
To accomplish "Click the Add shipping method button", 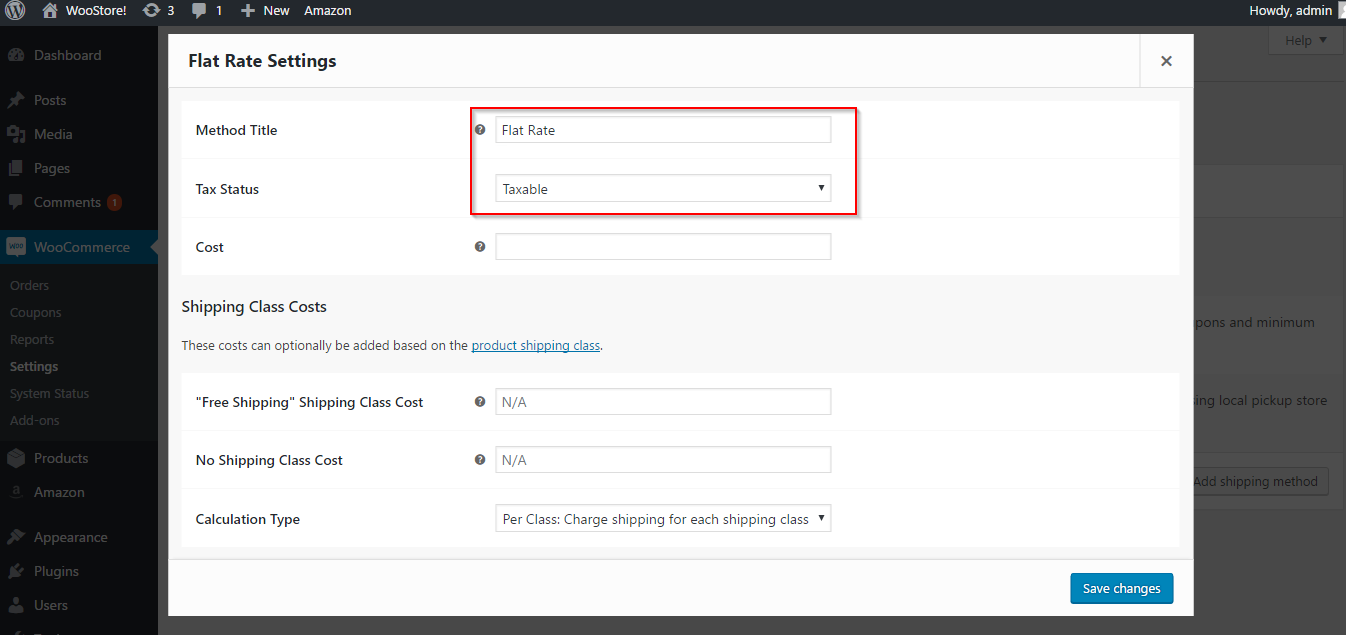I will (x=1257, y=481).
